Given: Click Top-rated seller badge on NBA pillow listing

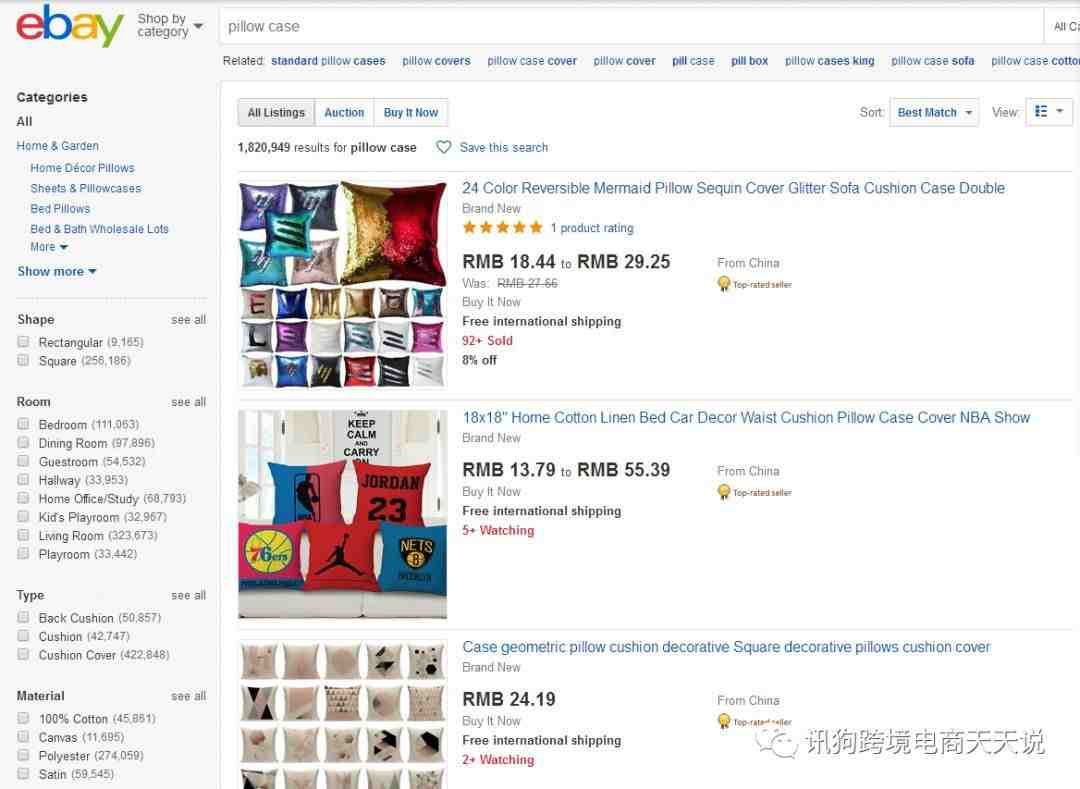Looking at the screenshot, I should pyautogui.click(x=754, y=492).
